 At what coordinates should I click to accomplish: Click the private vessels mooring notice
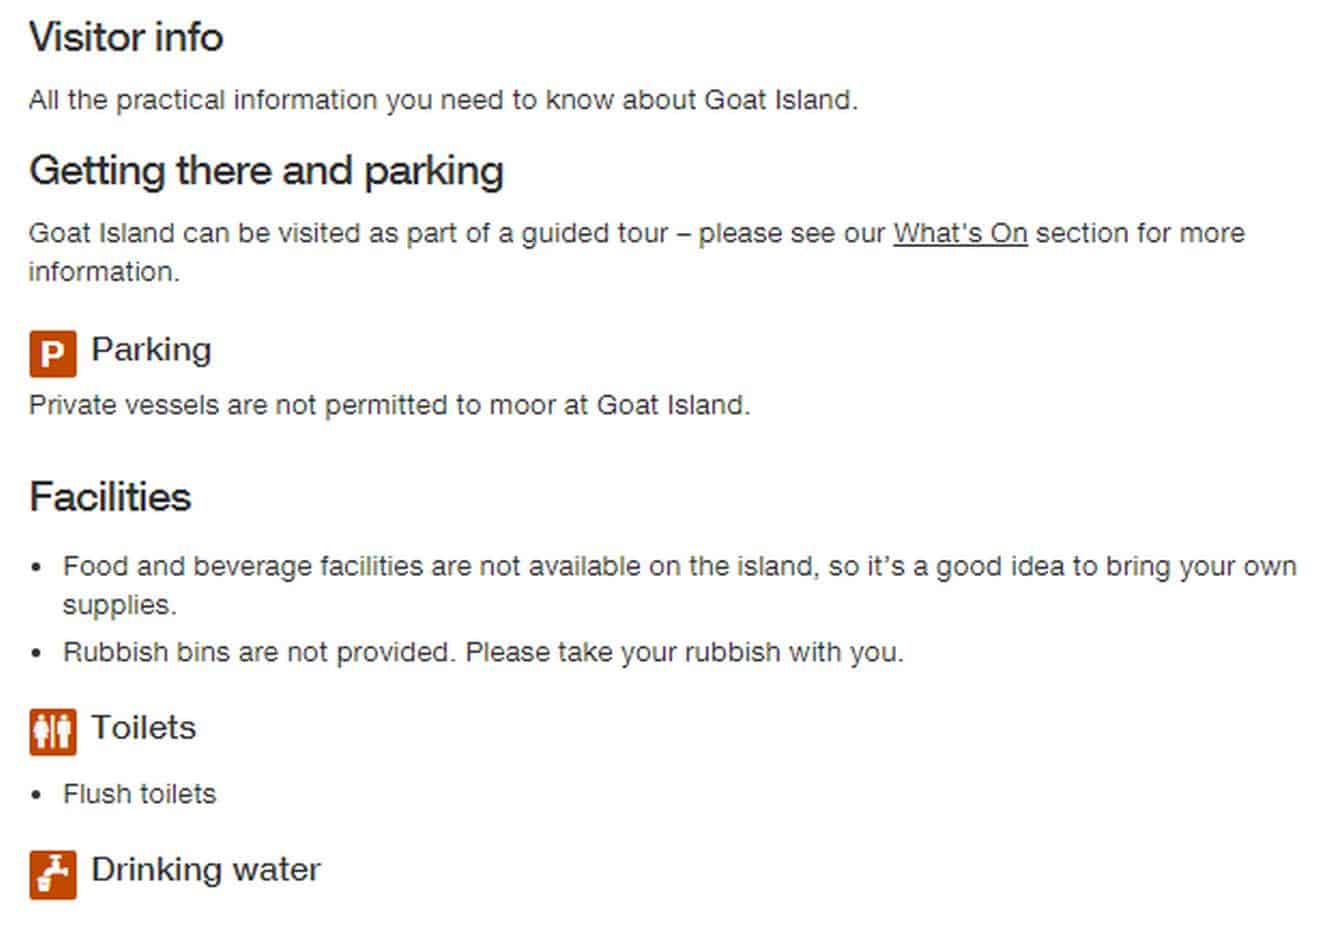tap(389, 405)
